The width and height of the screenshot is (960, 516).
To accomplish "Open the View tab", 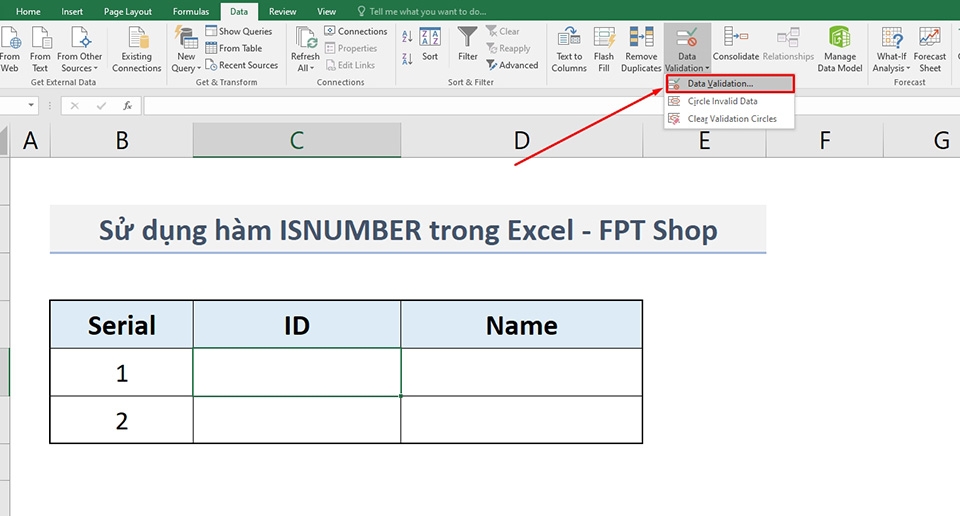I will (326, 12).
